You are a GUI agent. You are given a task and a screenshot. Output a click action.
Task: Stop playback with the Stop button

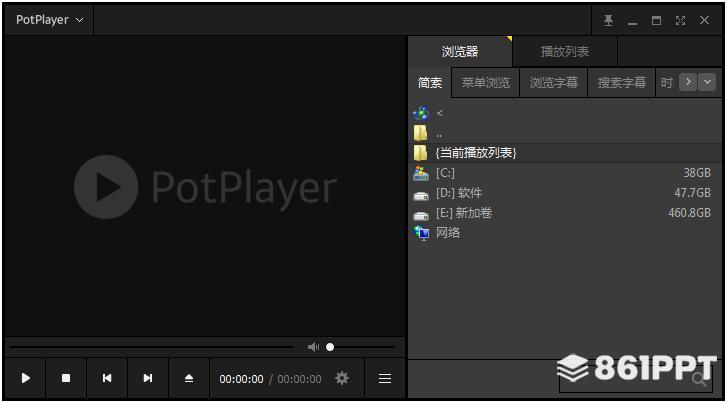pos(66,378)
